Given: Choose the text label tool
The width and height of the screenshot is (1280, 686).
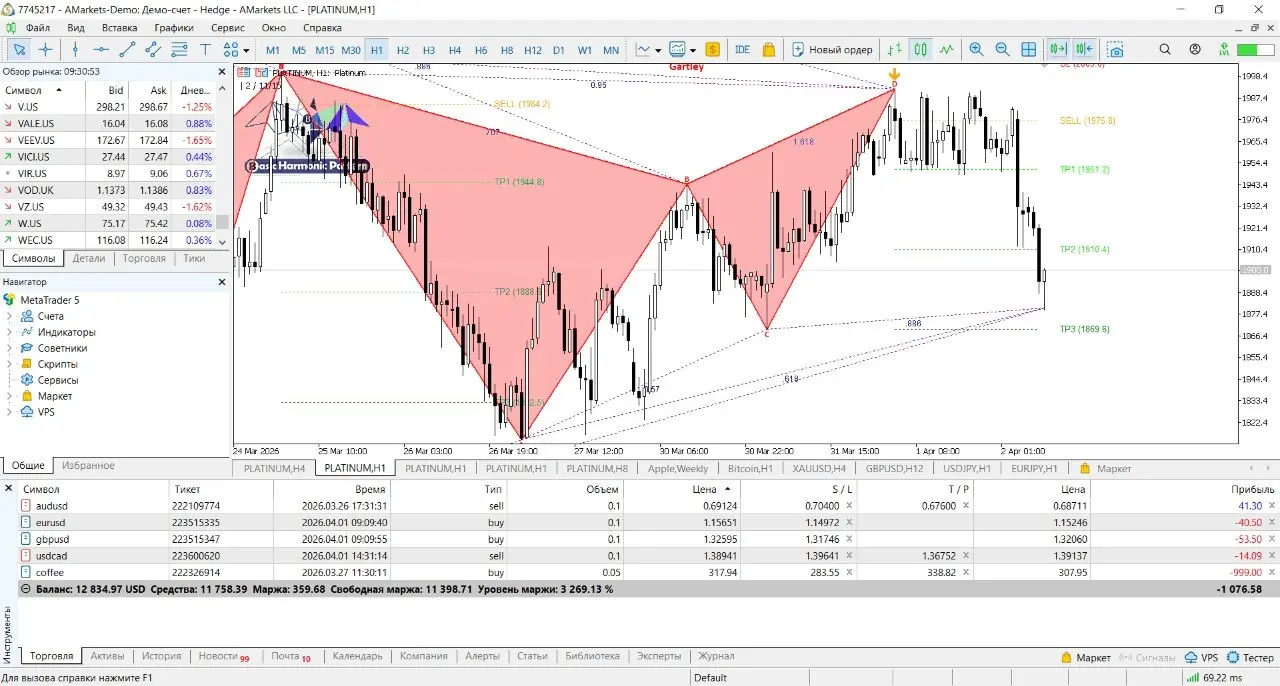Looking at the screenshot, I should point(206,49).
